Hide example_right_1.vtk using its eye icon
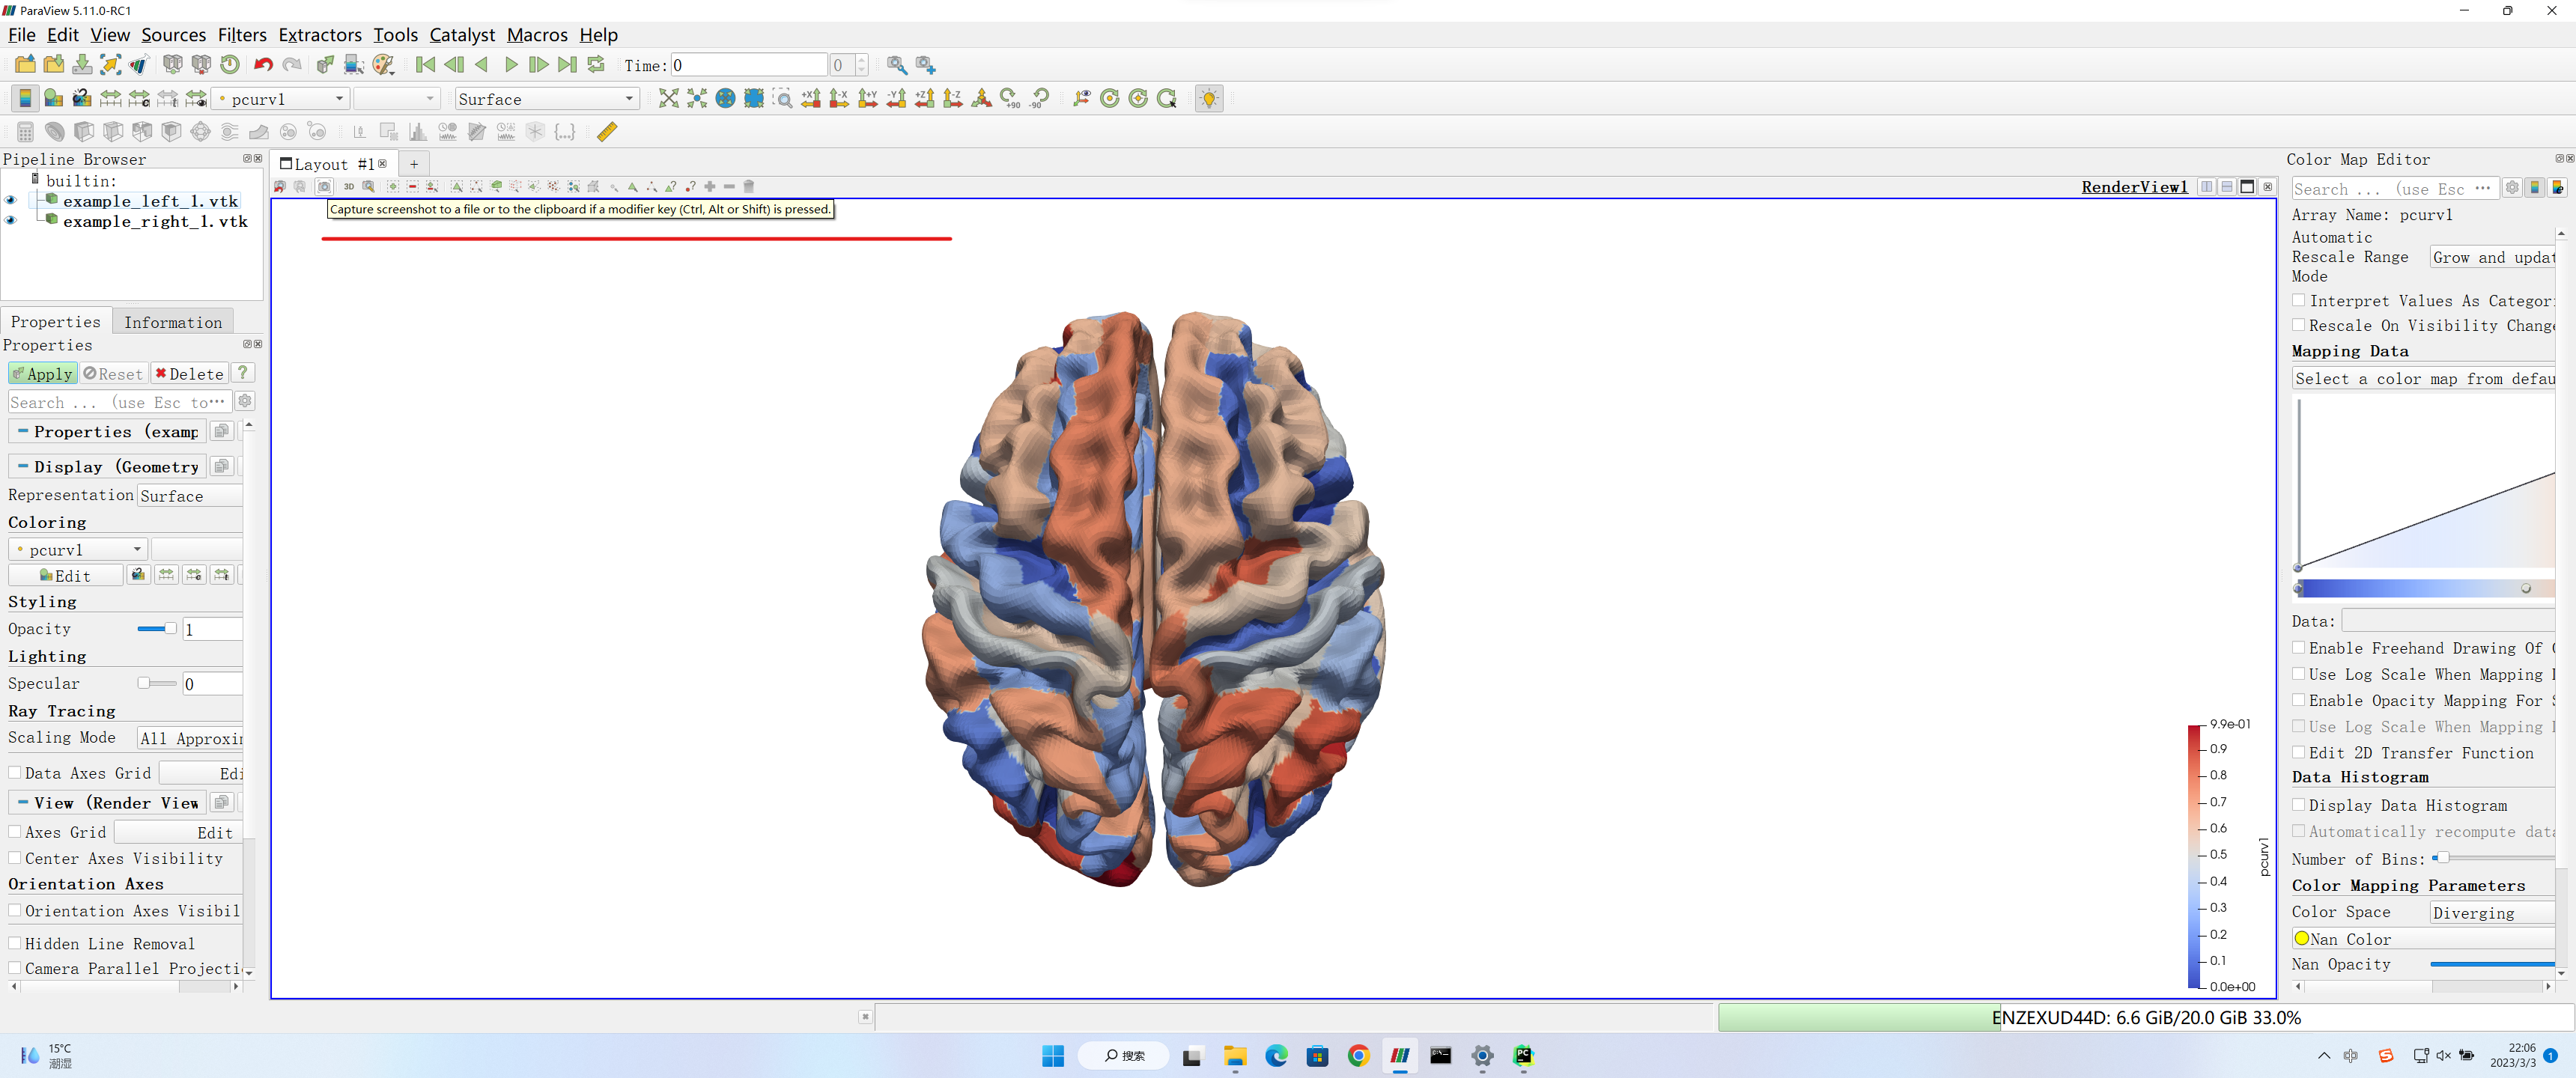2576x1078 pixels. click(x=10, y=219)
